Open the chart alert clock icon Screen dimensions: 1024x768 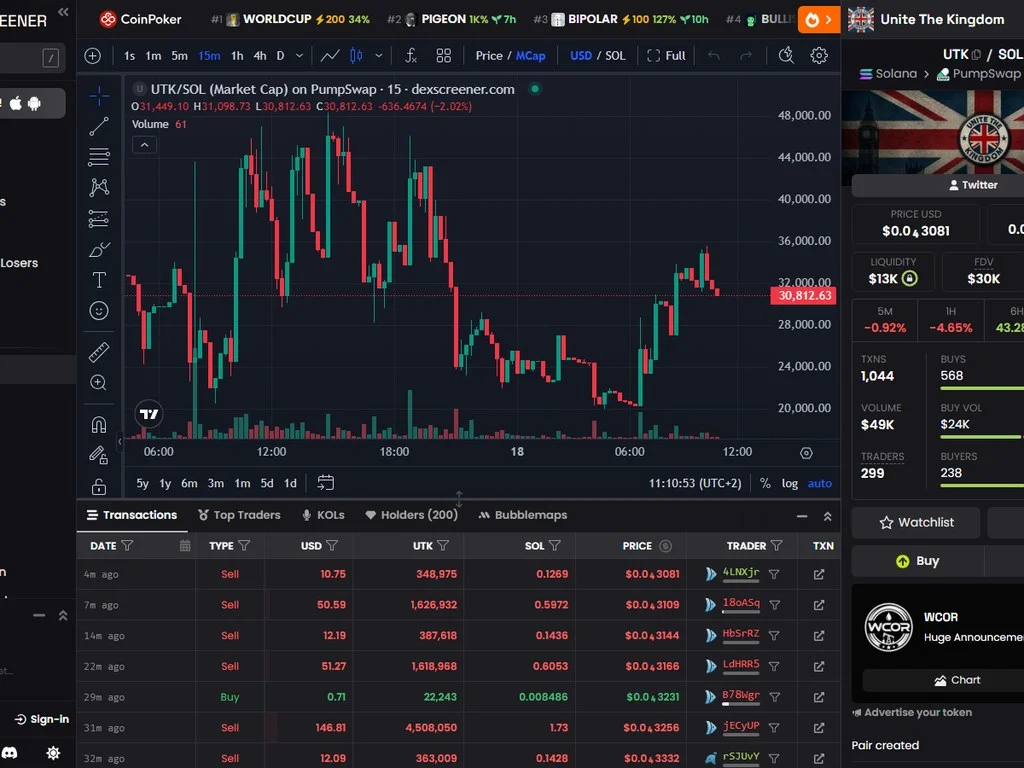coord(786,56)
